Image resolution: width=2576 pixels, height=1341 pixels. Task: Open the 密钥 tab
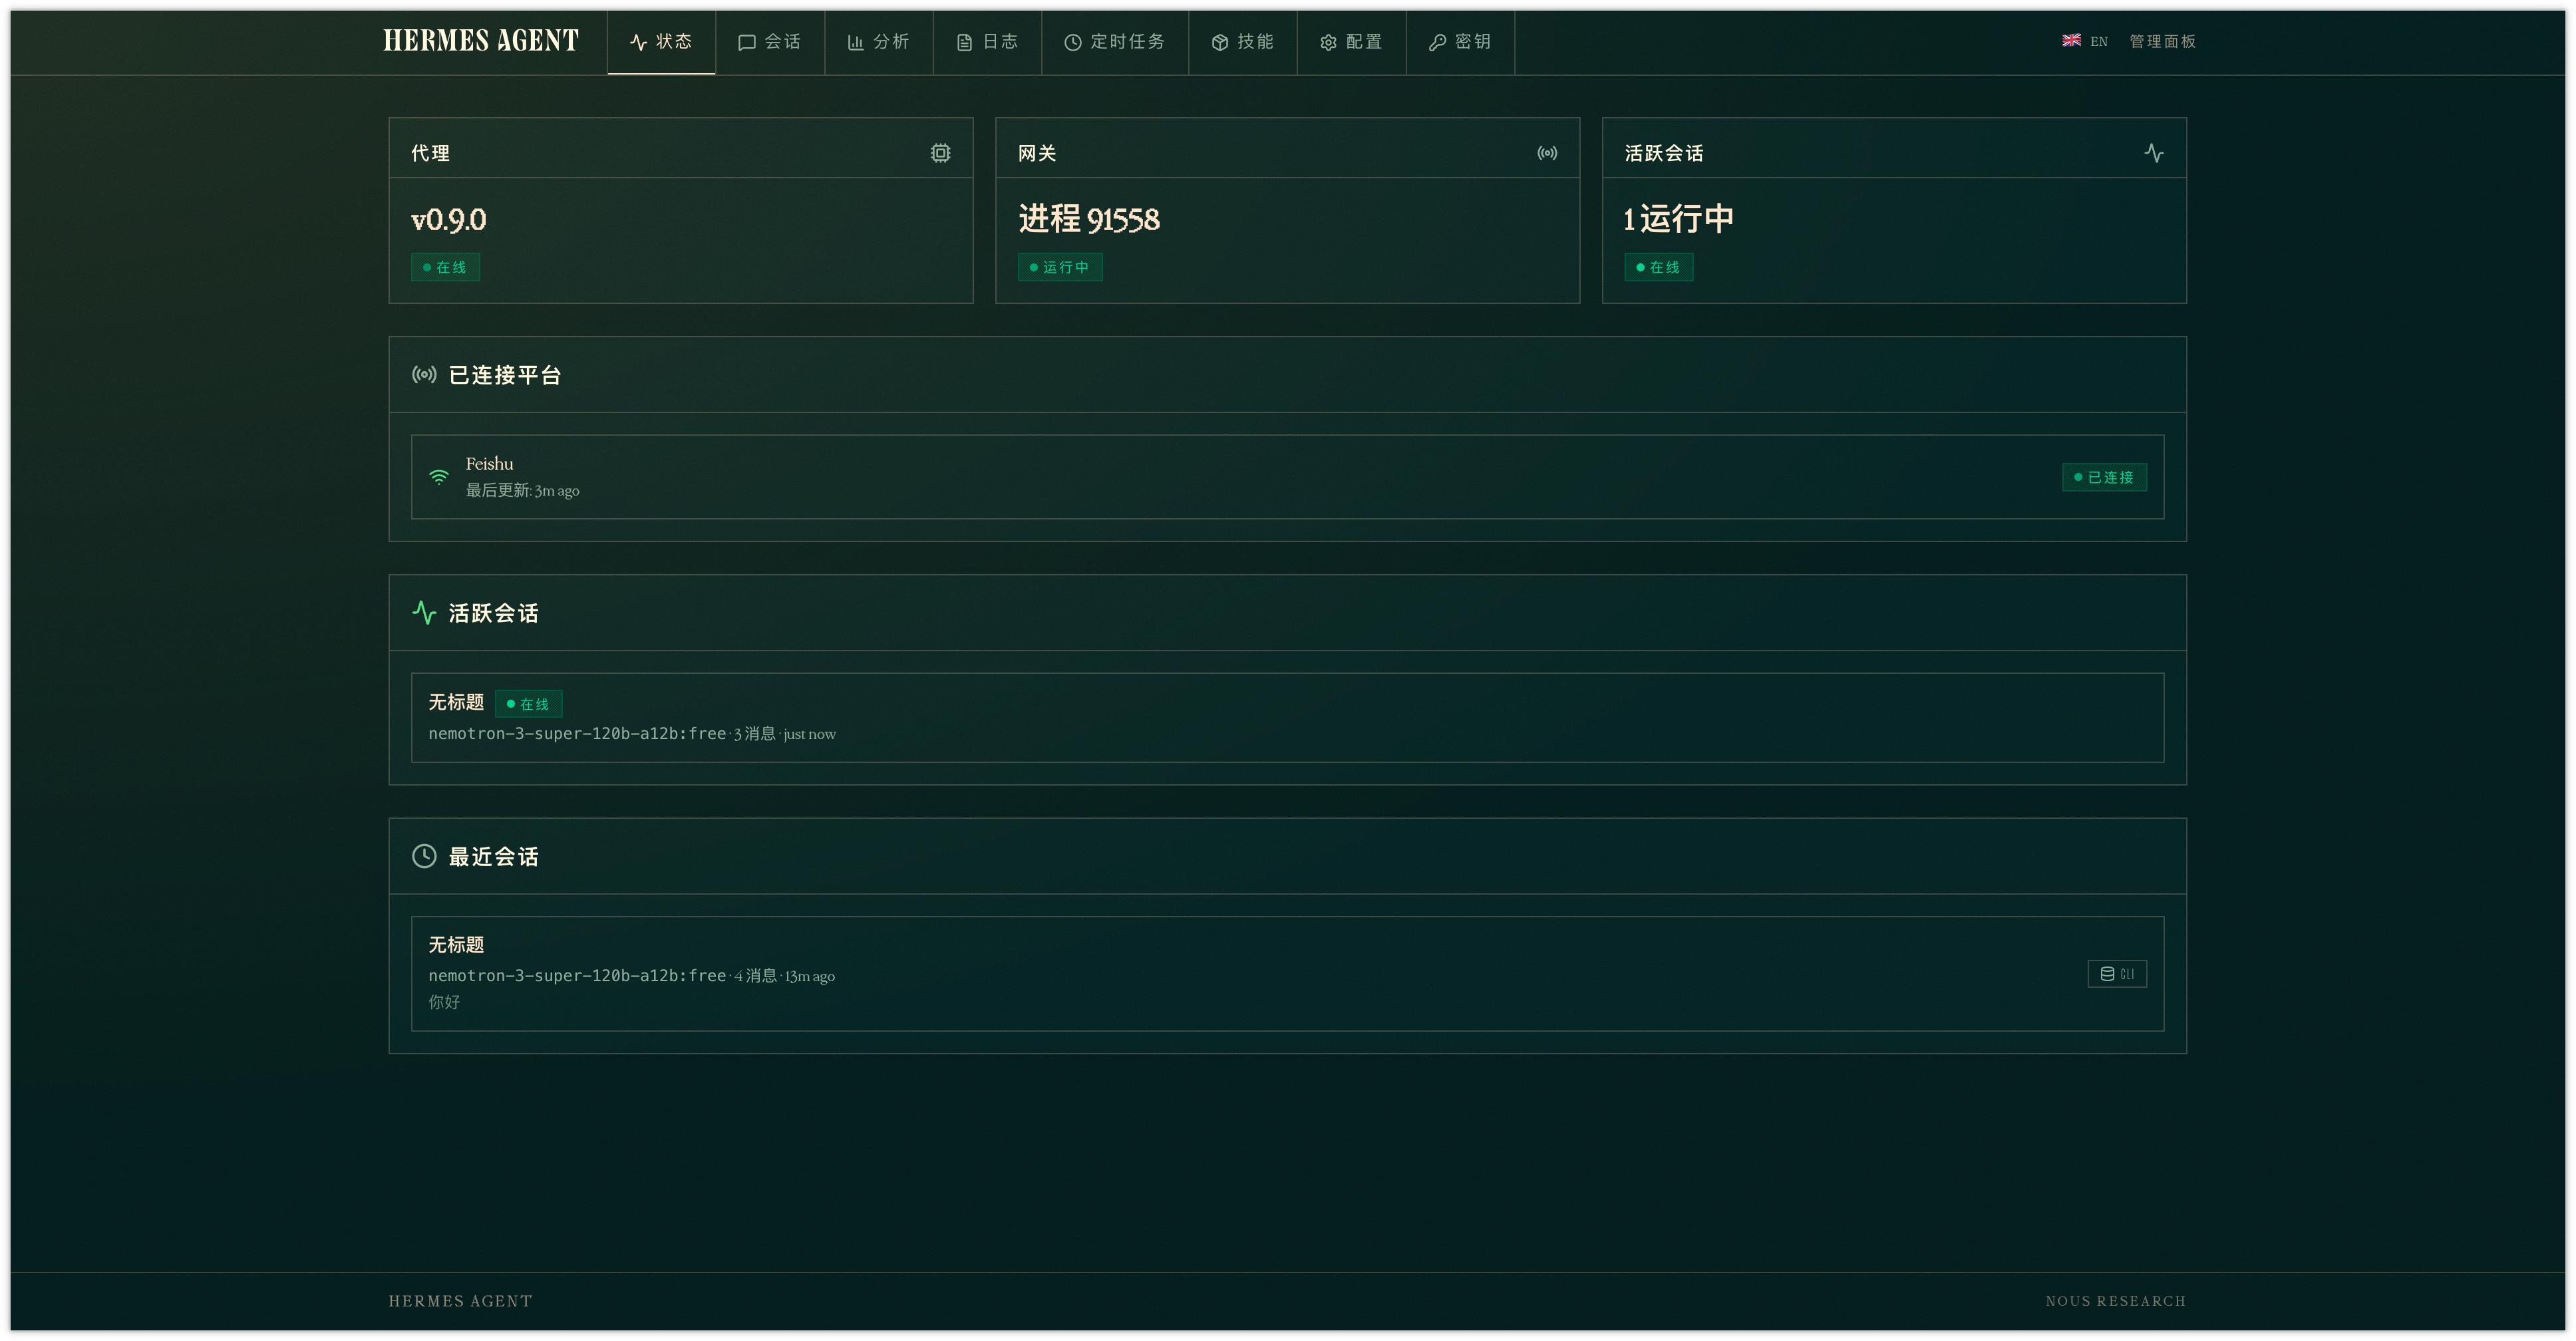(1459, 42)
